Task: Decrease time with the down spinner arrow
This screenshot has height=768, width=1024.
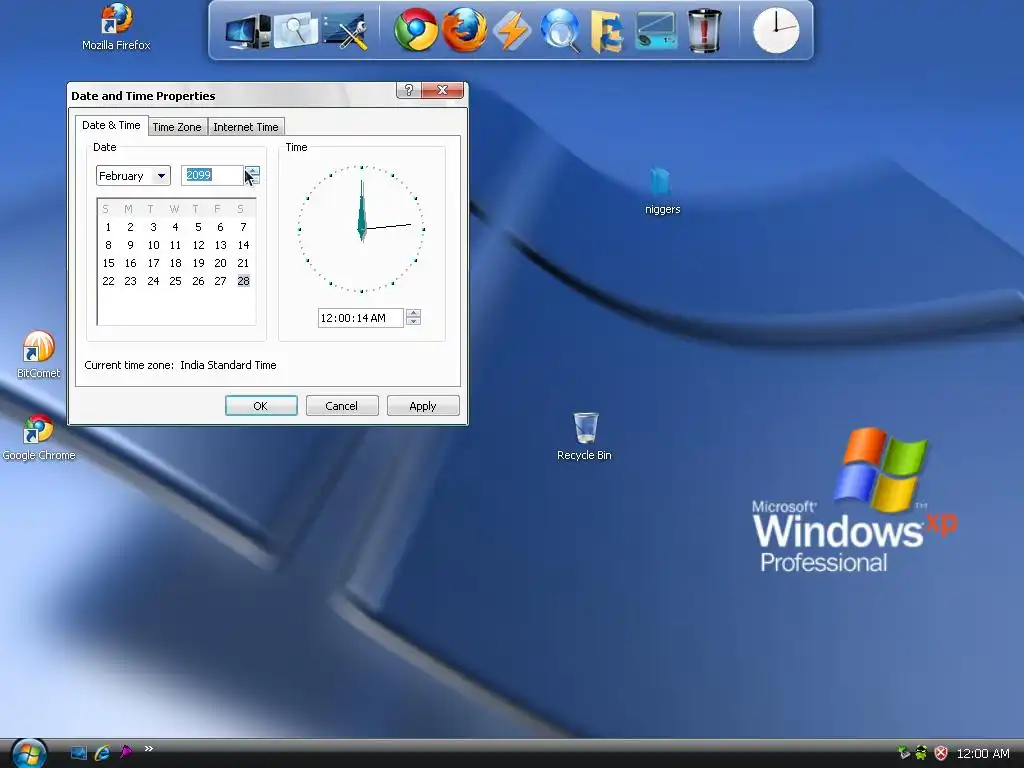Action: point(413,321)
